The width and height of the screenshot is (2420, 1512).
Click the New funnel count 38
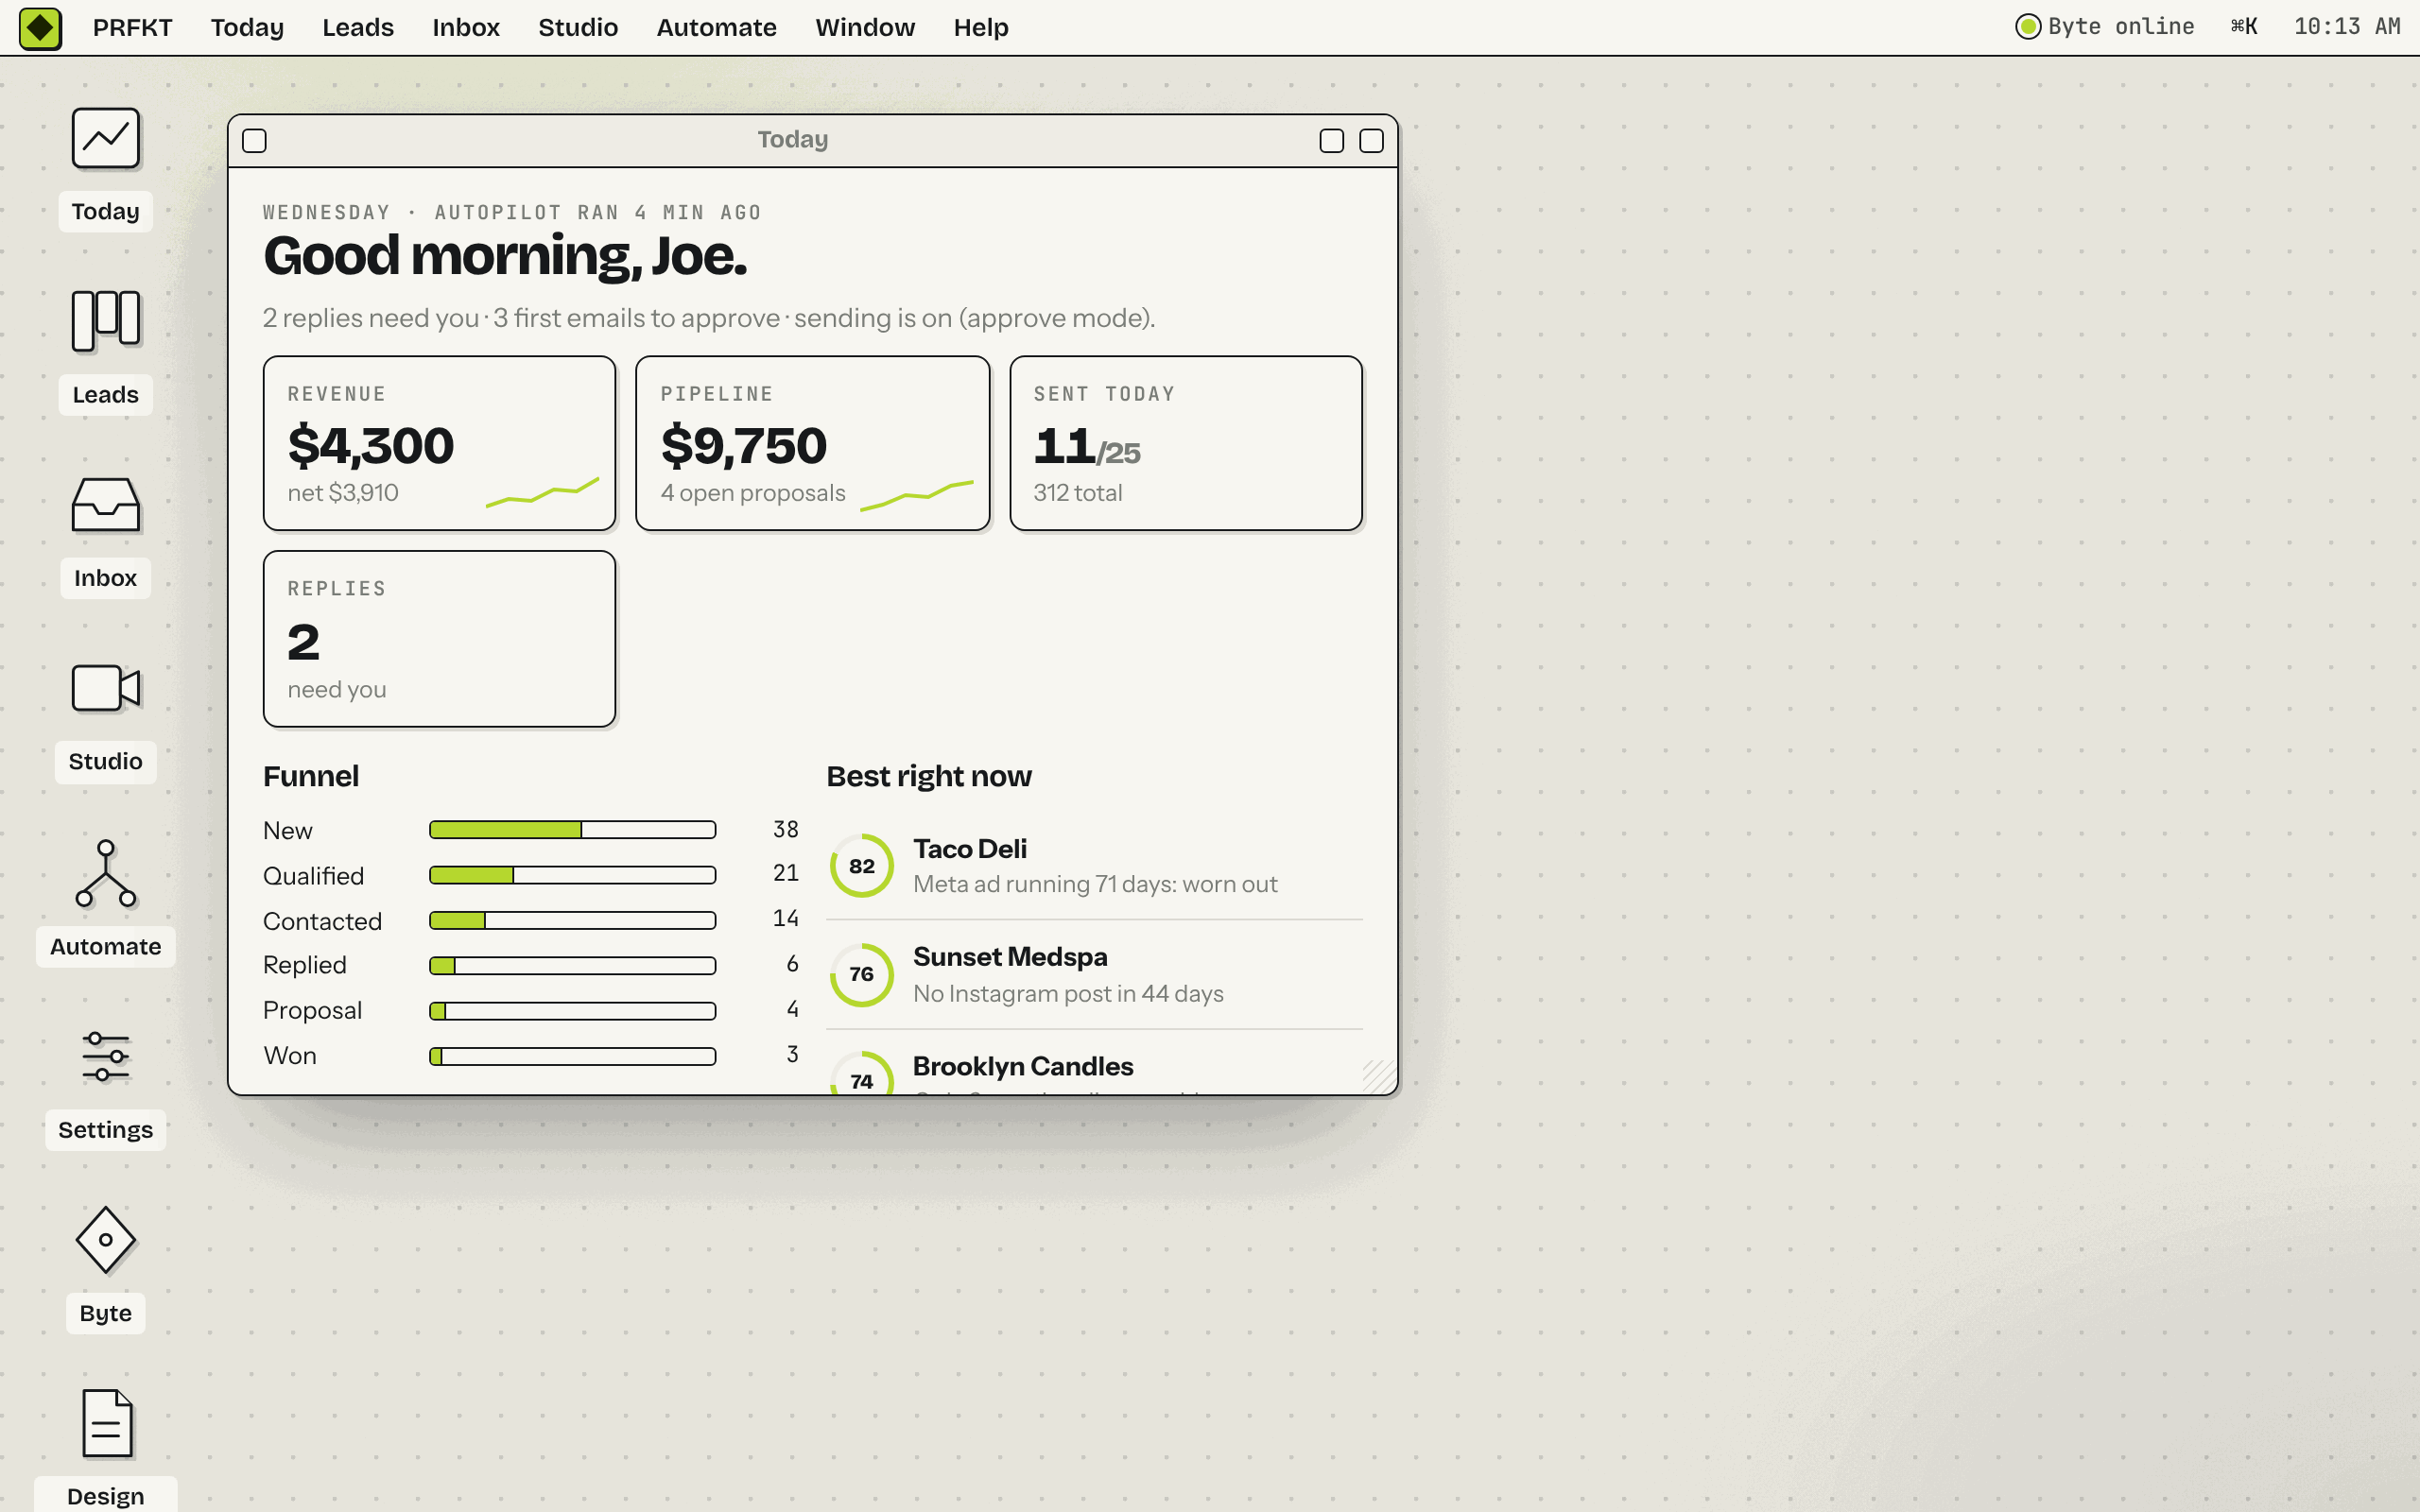pyautogui.click(x=786, y=829)
